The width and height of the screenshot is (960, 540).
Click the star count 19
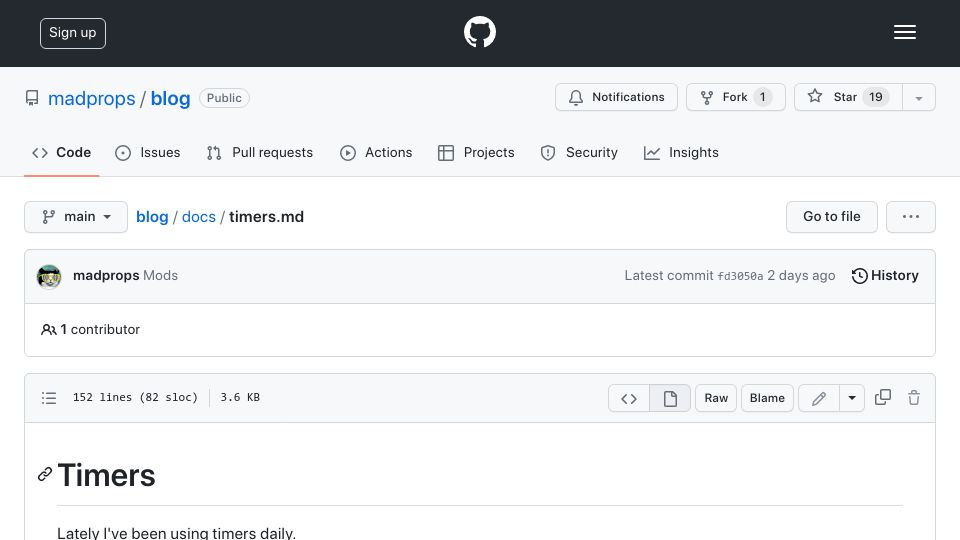(876, 97)
